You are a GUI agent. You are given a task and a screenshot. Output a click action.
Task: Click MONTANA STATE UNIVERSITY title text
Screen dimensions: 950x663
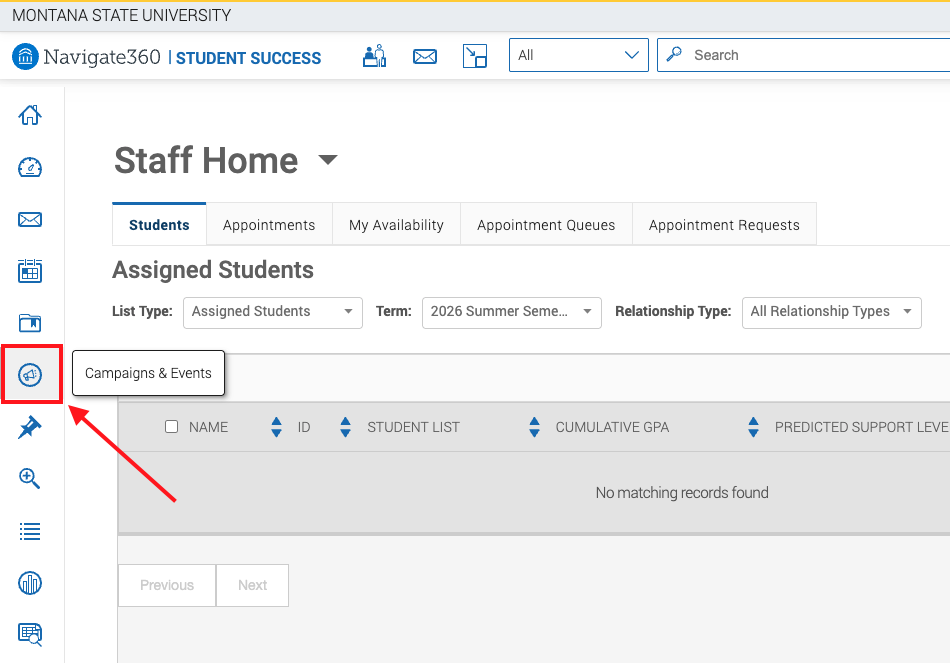(121, 15)
